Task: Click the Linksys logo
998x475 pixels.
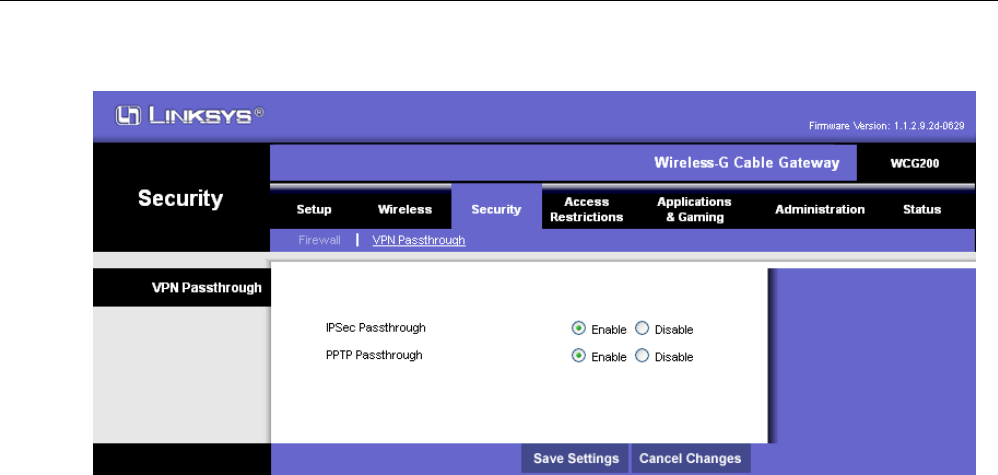Action: (190, 116)
